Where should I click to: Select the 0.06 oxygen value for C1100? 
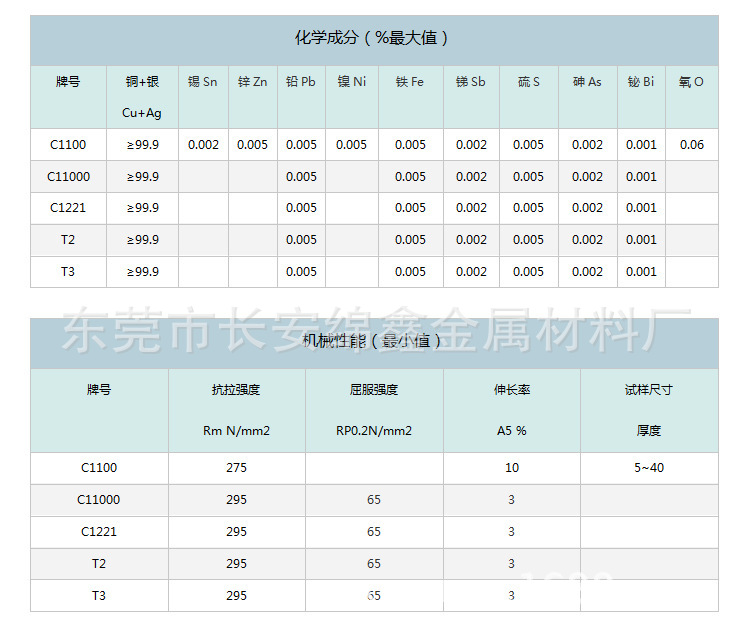point(691,145)
